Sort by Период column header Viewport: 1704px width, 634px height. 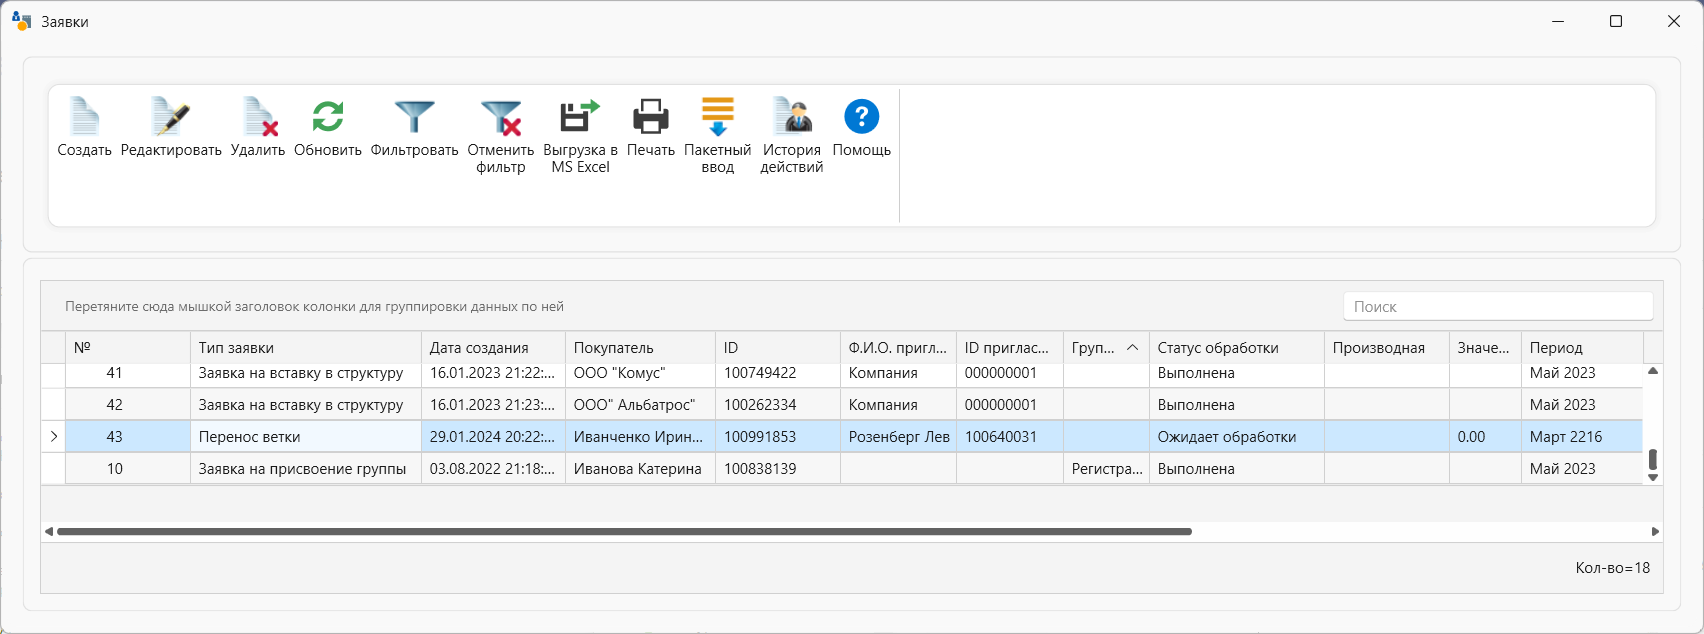point(1582,347)
